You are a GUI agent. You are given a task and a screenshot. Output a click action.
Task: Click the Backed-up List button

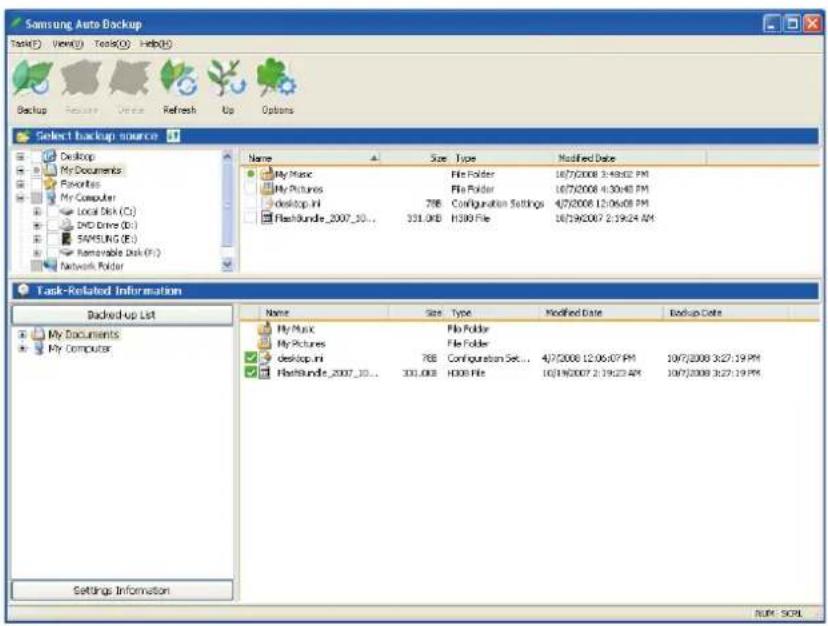(122, 315)
